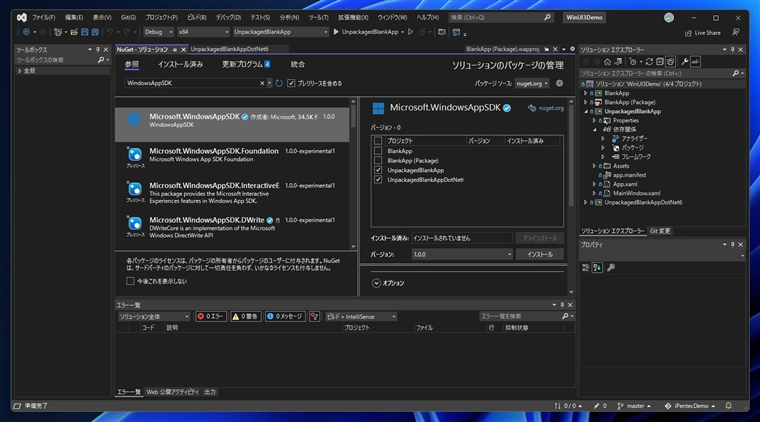The image size is (760, 422).
Task: Open the package source nuget.org dropdown
Action: (532, 83)
